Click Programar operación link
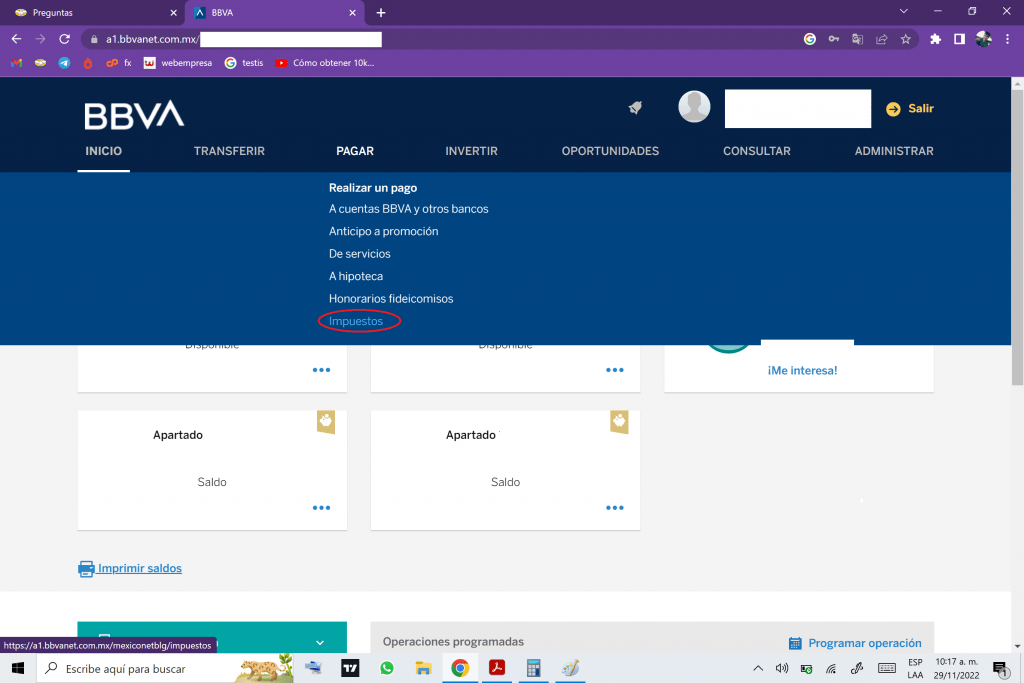Screen dimensions: 1024x683 tap(865, 643)
